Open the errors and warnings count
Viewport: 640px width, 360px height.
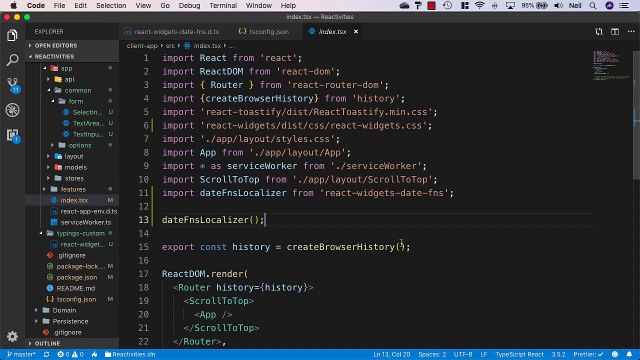point(70,354)
